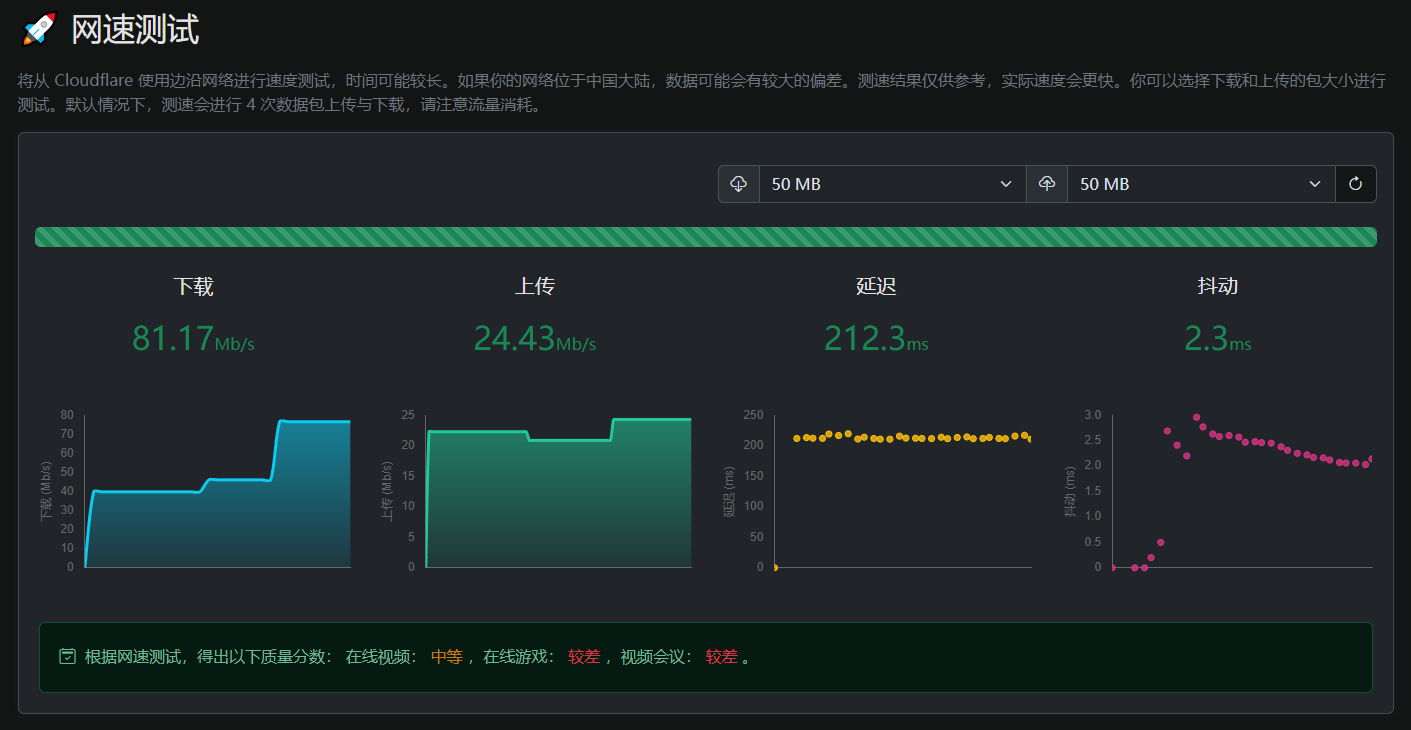Restart the speed test with refresh icon

click(1356, 184)
